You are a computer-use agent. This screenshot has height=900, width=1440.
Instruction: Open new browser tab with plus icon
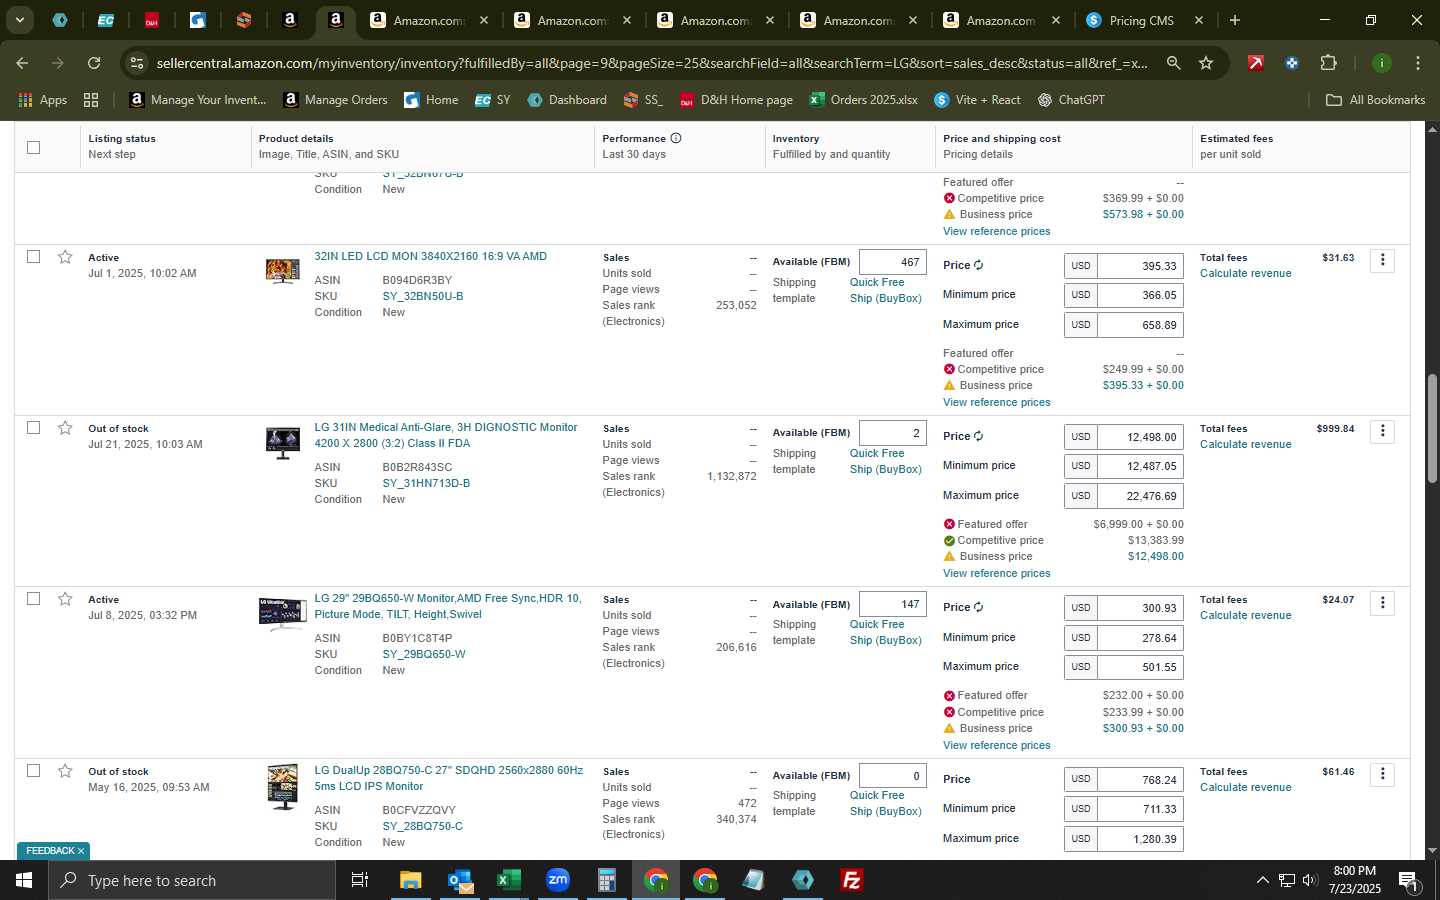(1235, 20)
